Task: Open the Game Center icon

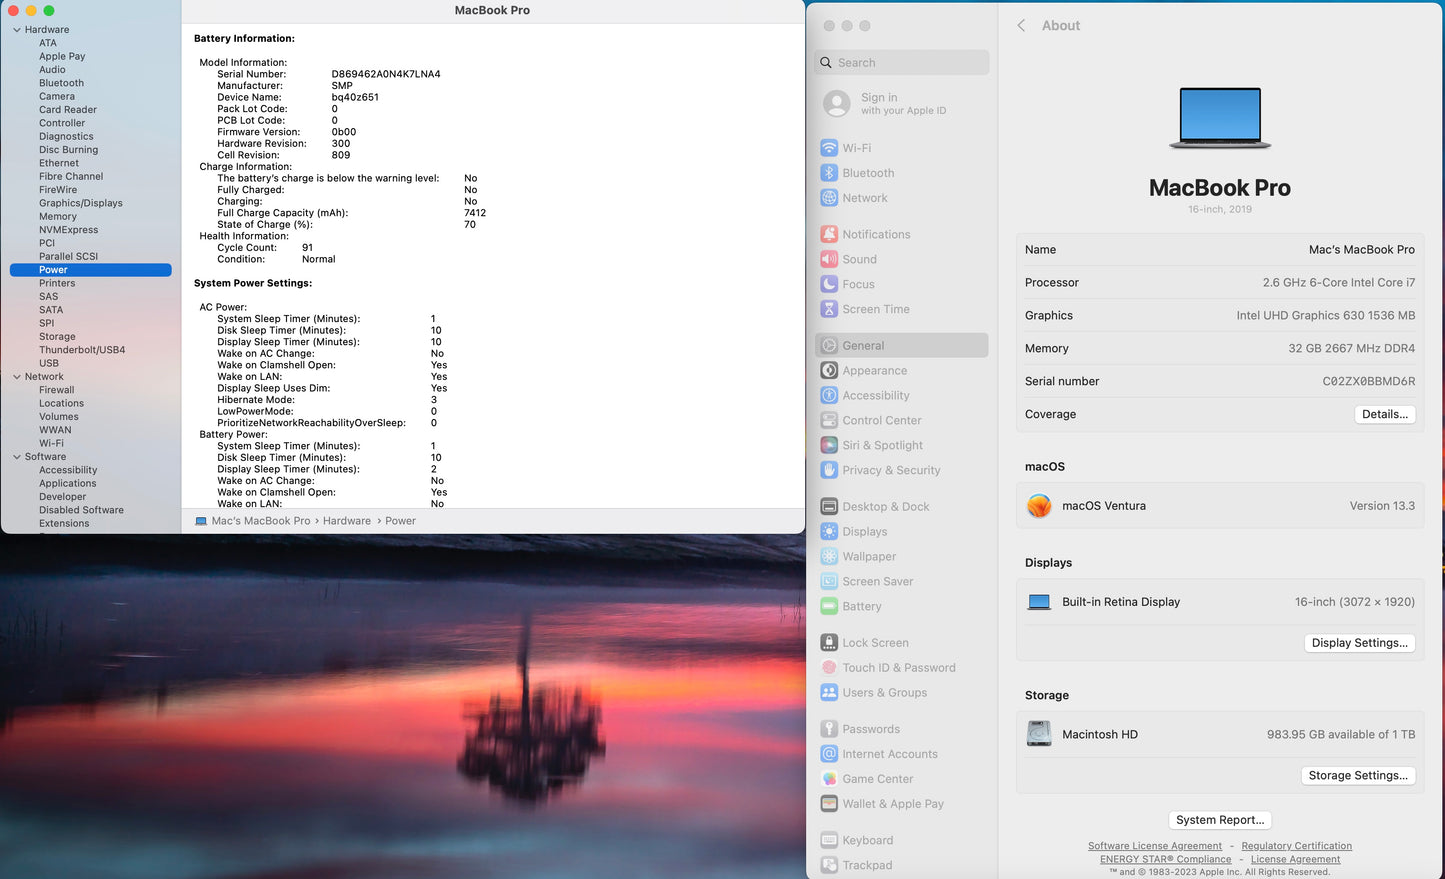Action: click(829, 779)
